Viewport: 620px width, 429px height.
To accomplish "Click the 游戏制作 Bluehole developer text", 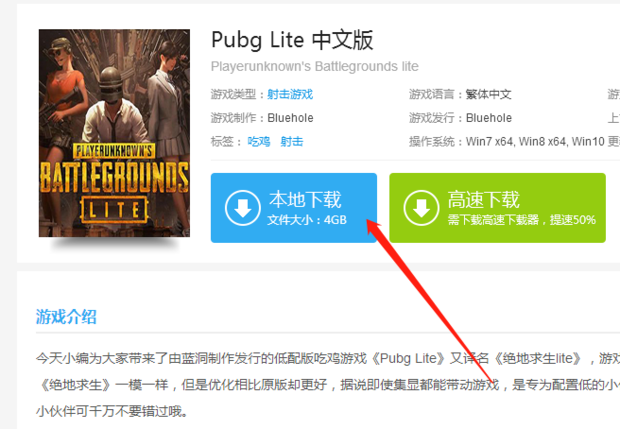I will point(262,118).
